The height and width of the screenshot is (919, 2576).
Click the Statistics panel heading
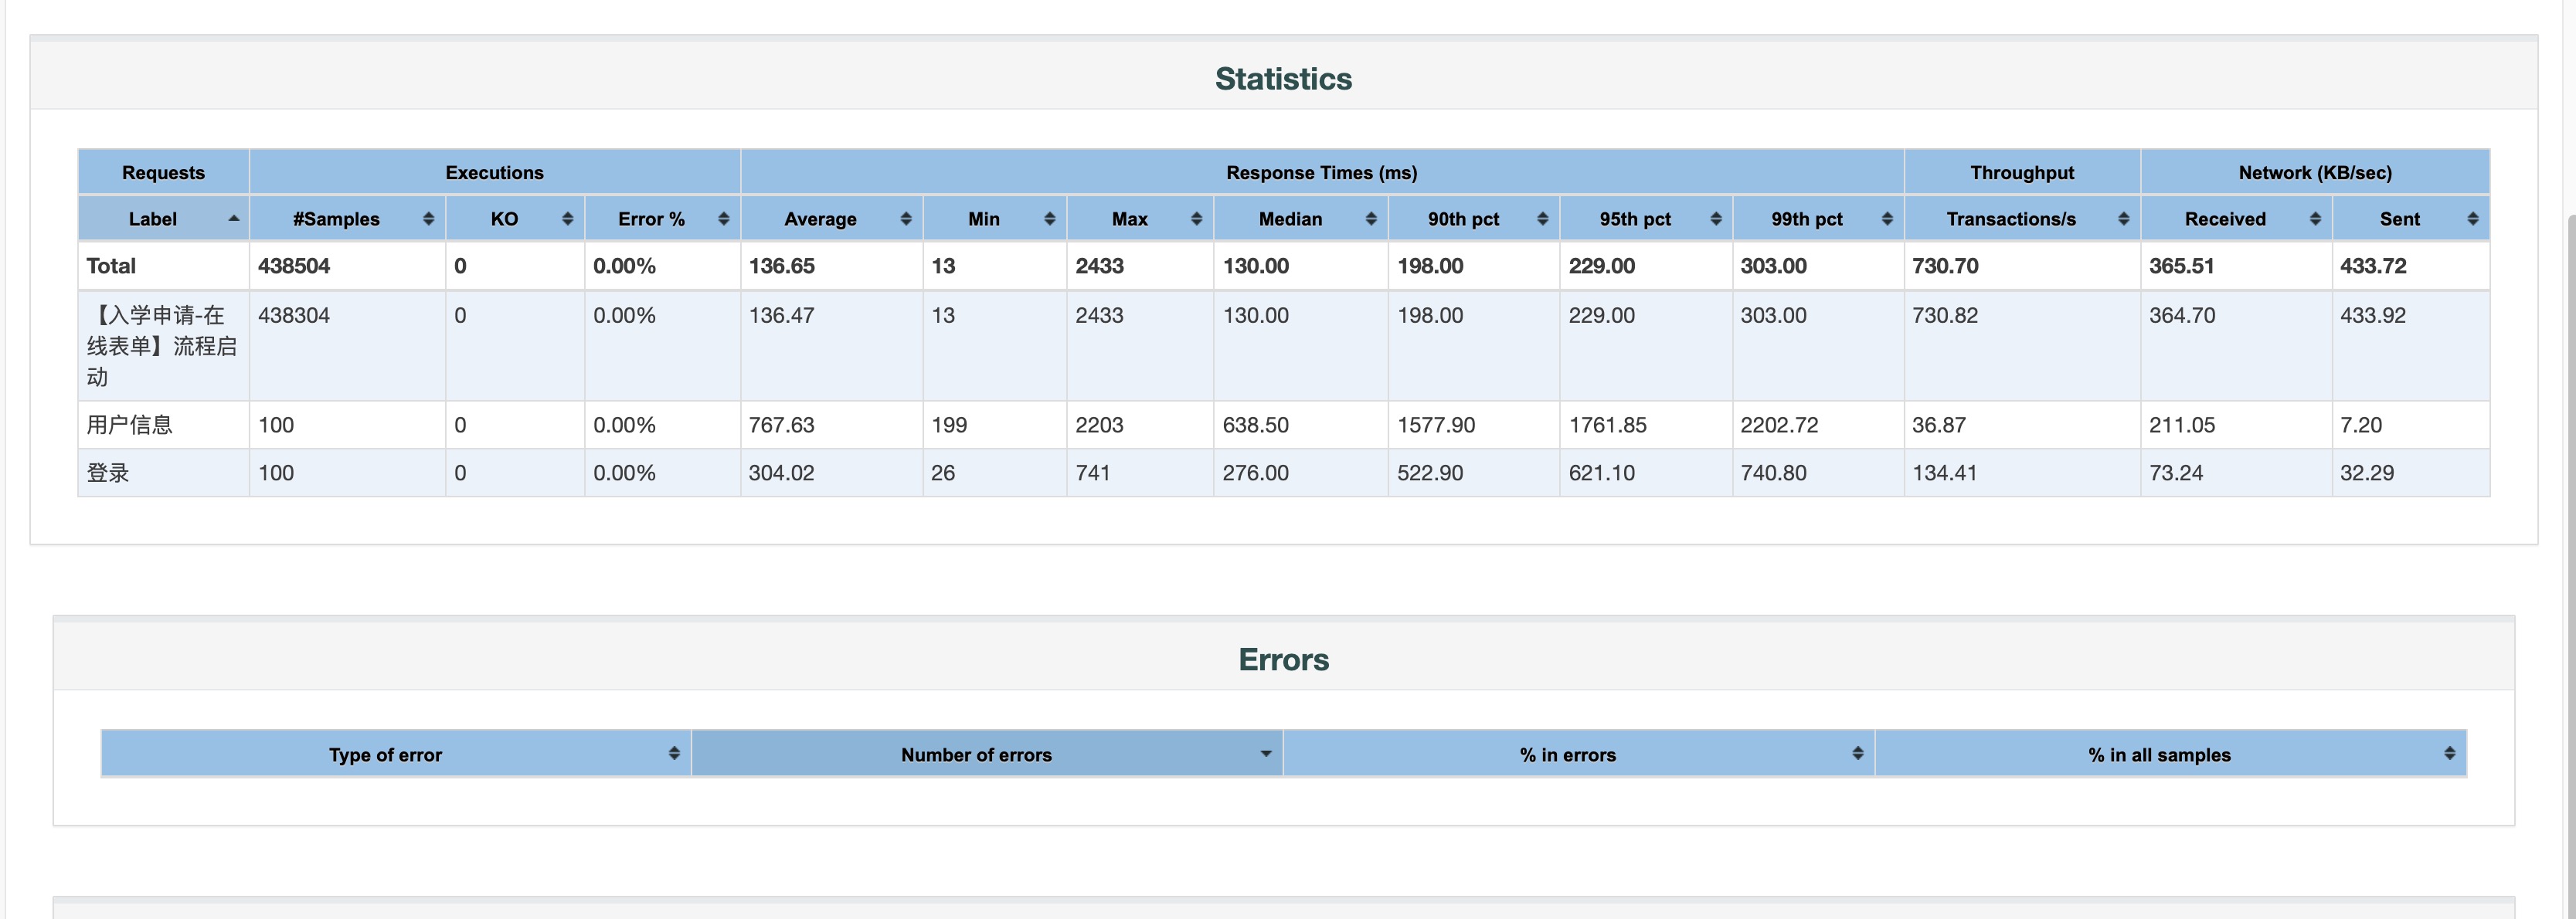tap(1283, 79)
